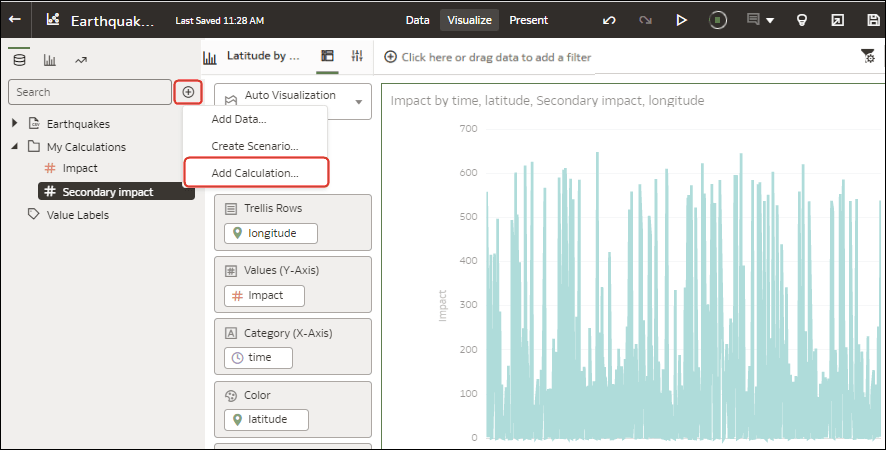This screenshot has width=886, height=450.
Task: Click the preview play icon
Action: [681, 20]
